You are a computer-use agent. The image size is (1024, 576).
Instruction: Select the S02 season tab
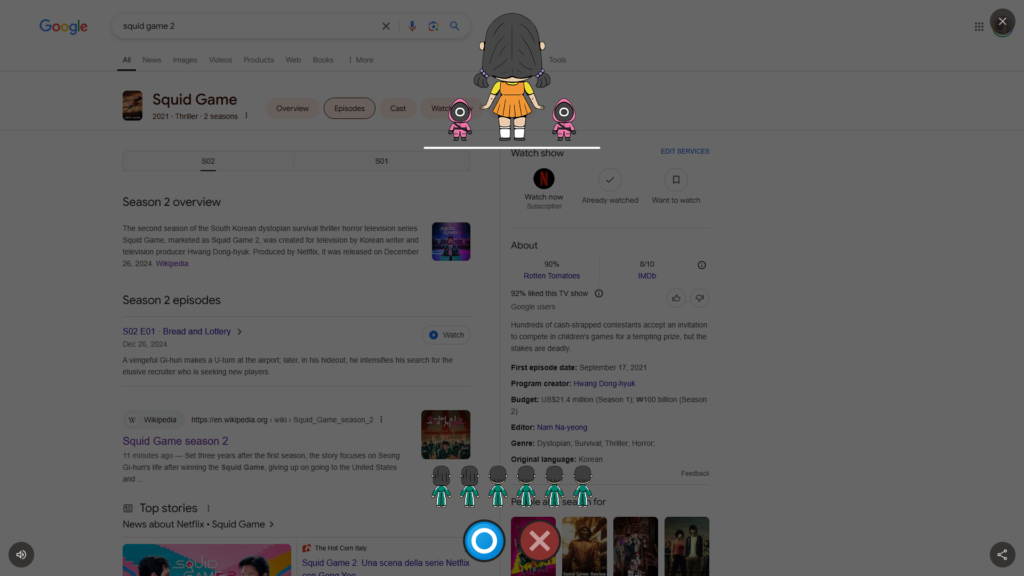(208, 161)
